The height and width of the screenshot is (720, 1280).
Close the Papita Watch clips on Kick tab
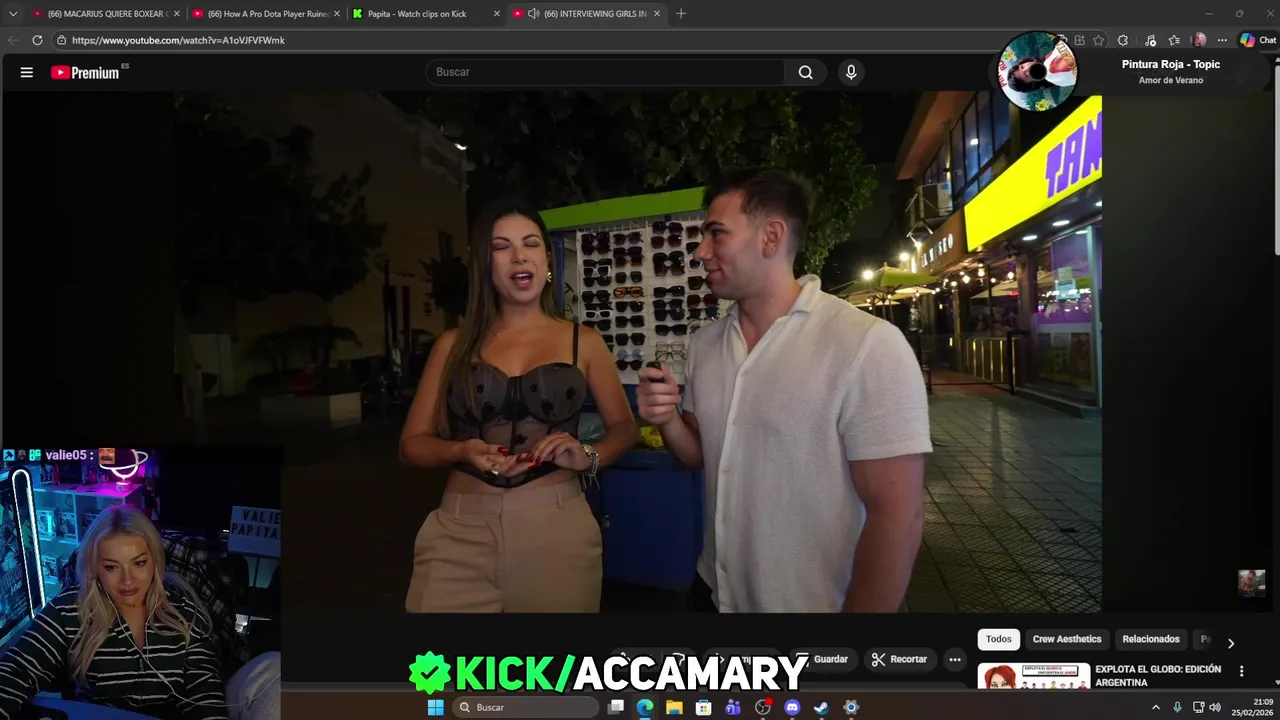coord(496,14)
